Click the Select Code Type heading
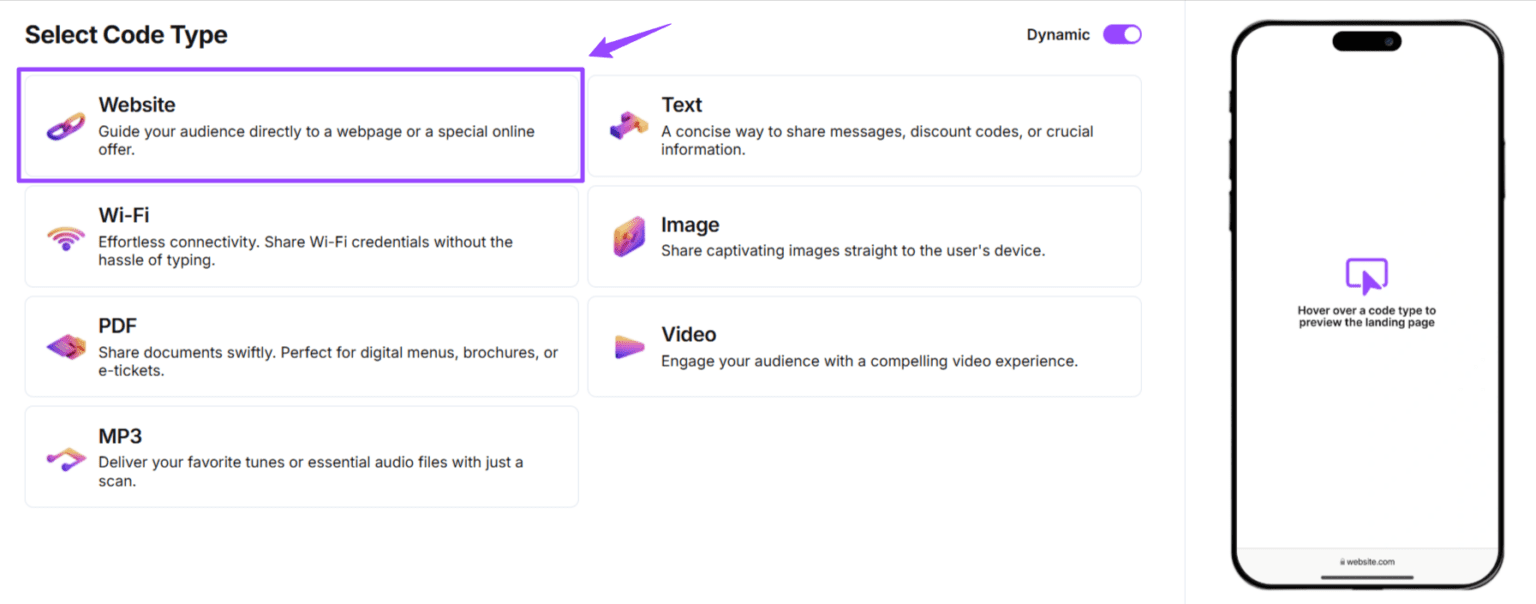Image resolution: width=1536 pixels, height=604 pixels. [126, 34]
